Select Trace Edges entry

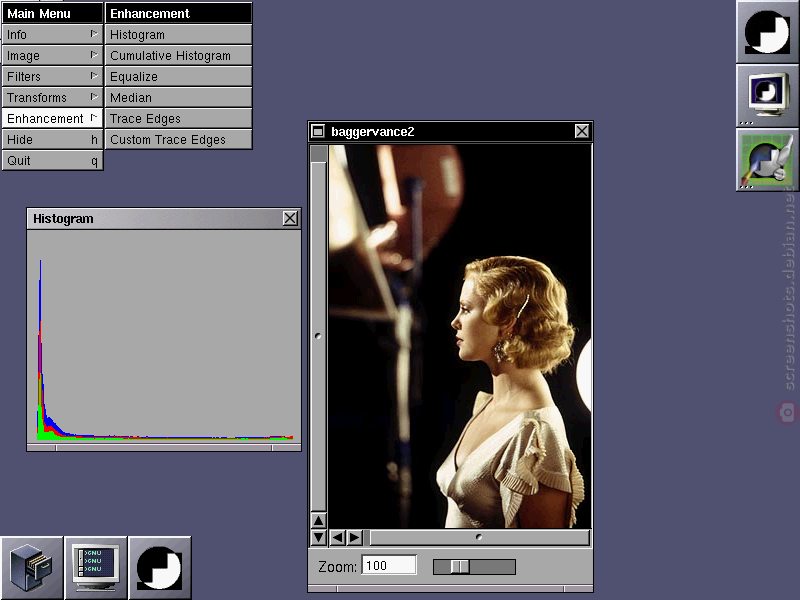click(x=178, y=118)
